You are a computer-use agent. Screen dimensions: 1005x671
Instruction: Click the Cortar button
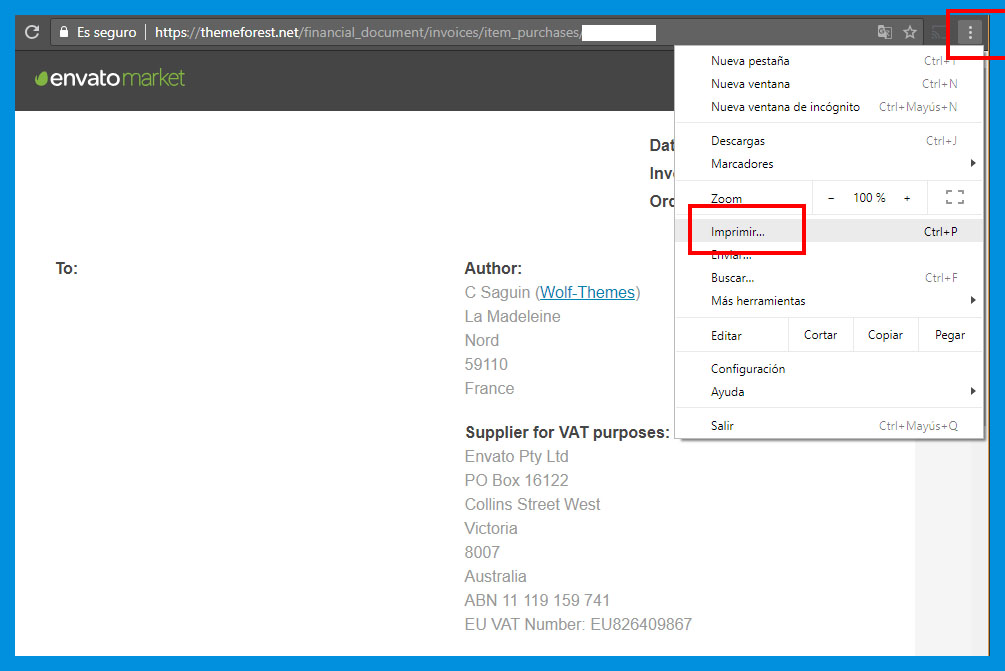pos(820,335)
